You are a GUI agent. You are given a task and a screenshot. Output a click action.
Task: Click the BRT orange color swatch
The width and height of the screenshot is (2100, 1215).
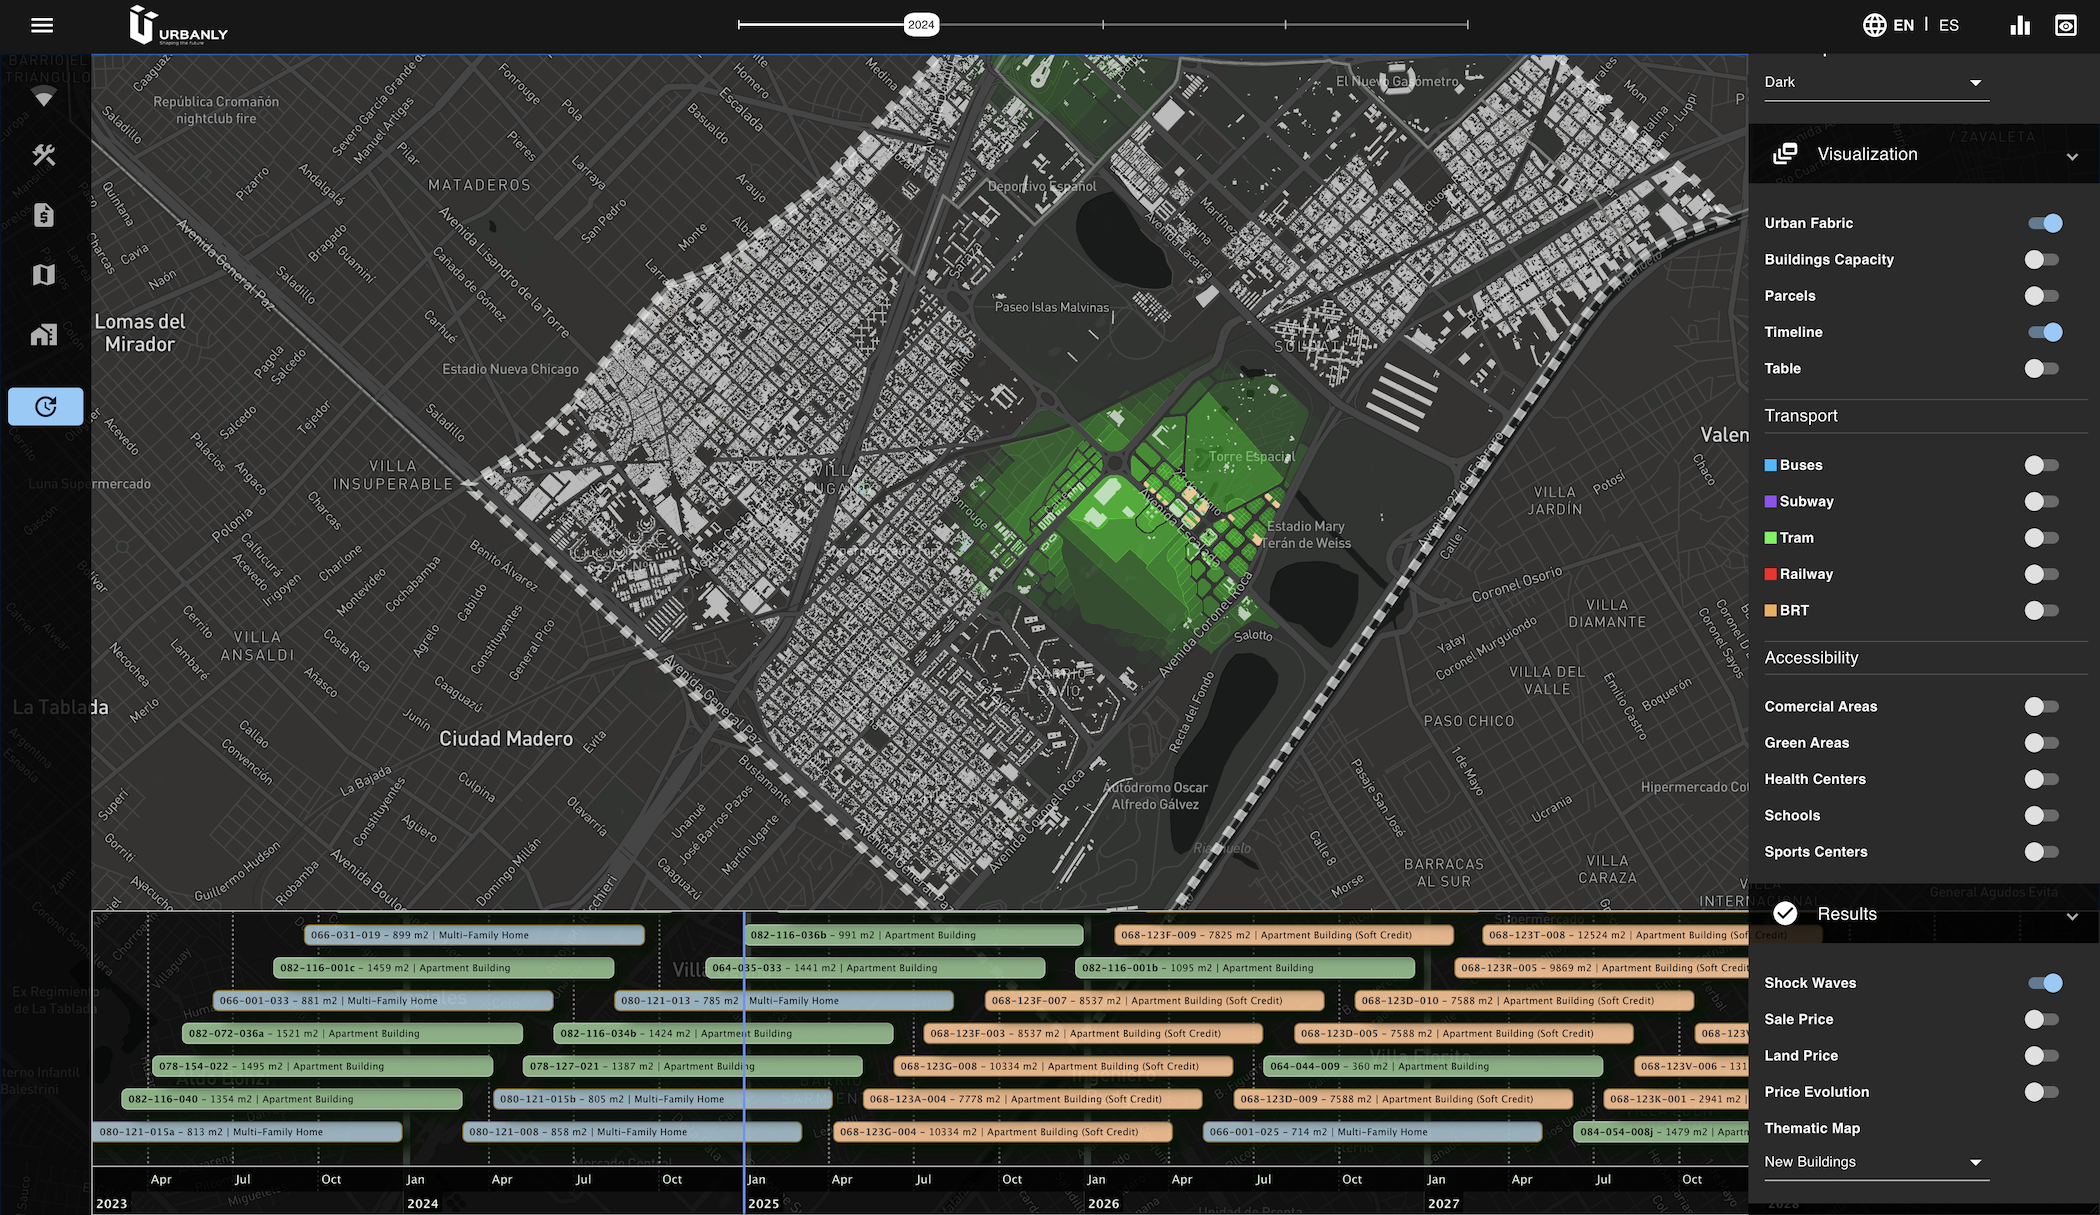(x=1771, y=611)
